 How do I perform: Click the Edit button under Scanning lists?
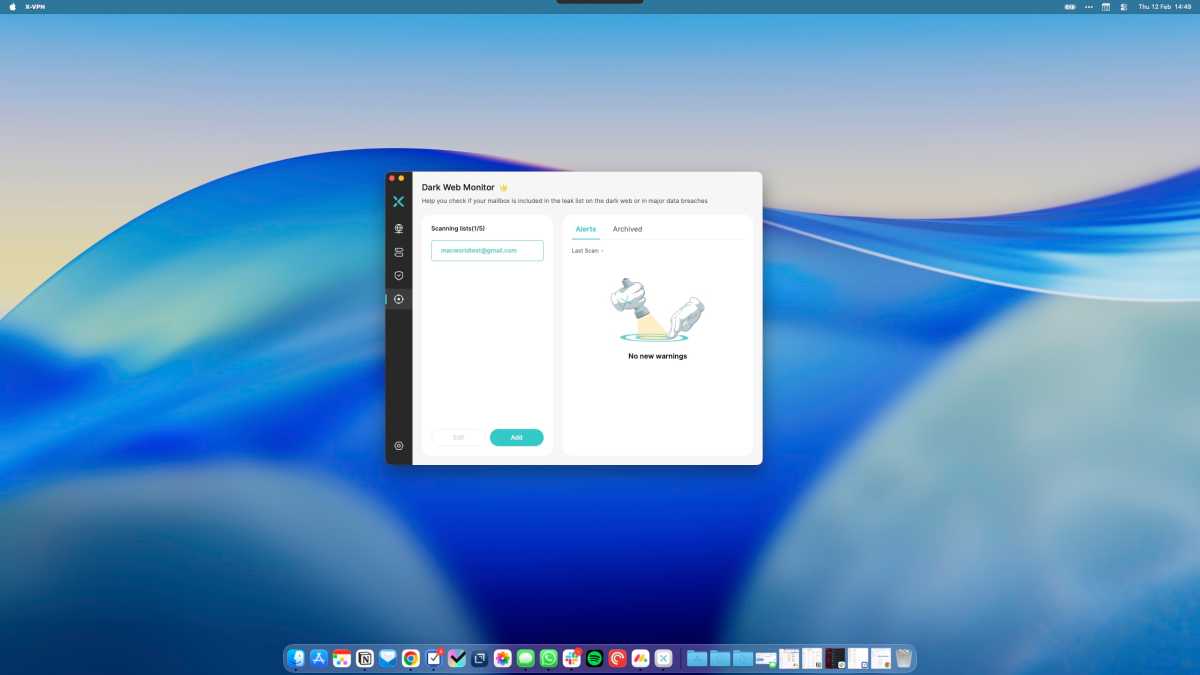pos(458,437)
